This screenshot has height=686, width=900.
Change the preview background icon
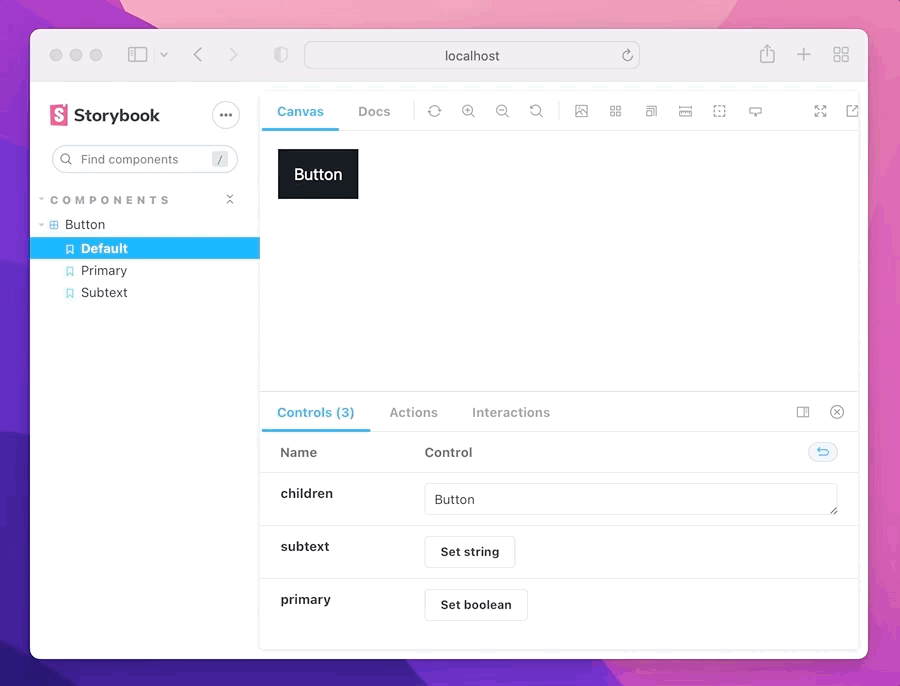click(x=581, y=111)
